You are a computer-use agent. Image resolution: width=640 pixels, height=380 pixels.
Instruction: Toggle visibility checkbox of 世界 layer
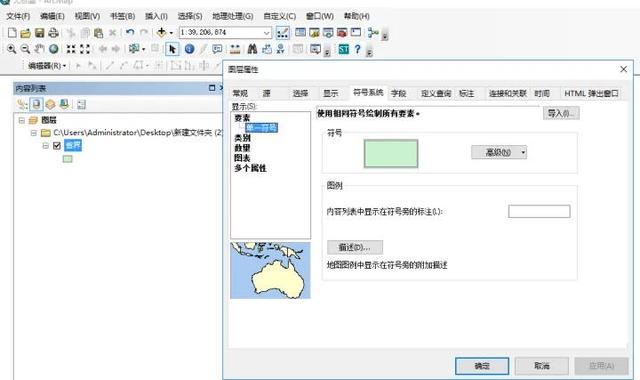(x=57, y=145)
